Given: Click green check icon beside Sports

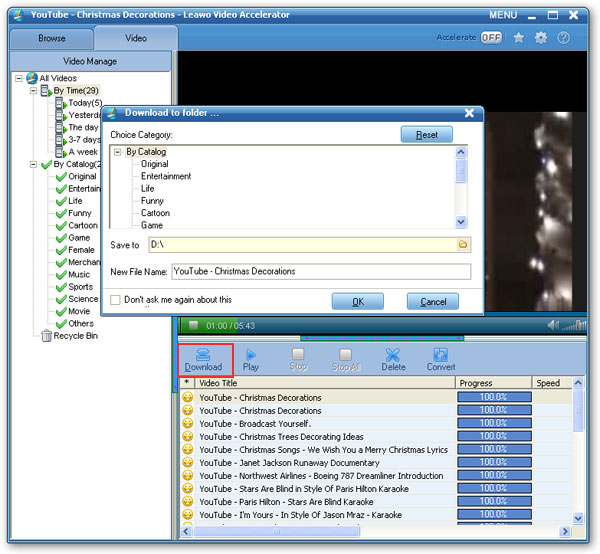Looking at the screenshot, I should point(61,287).
